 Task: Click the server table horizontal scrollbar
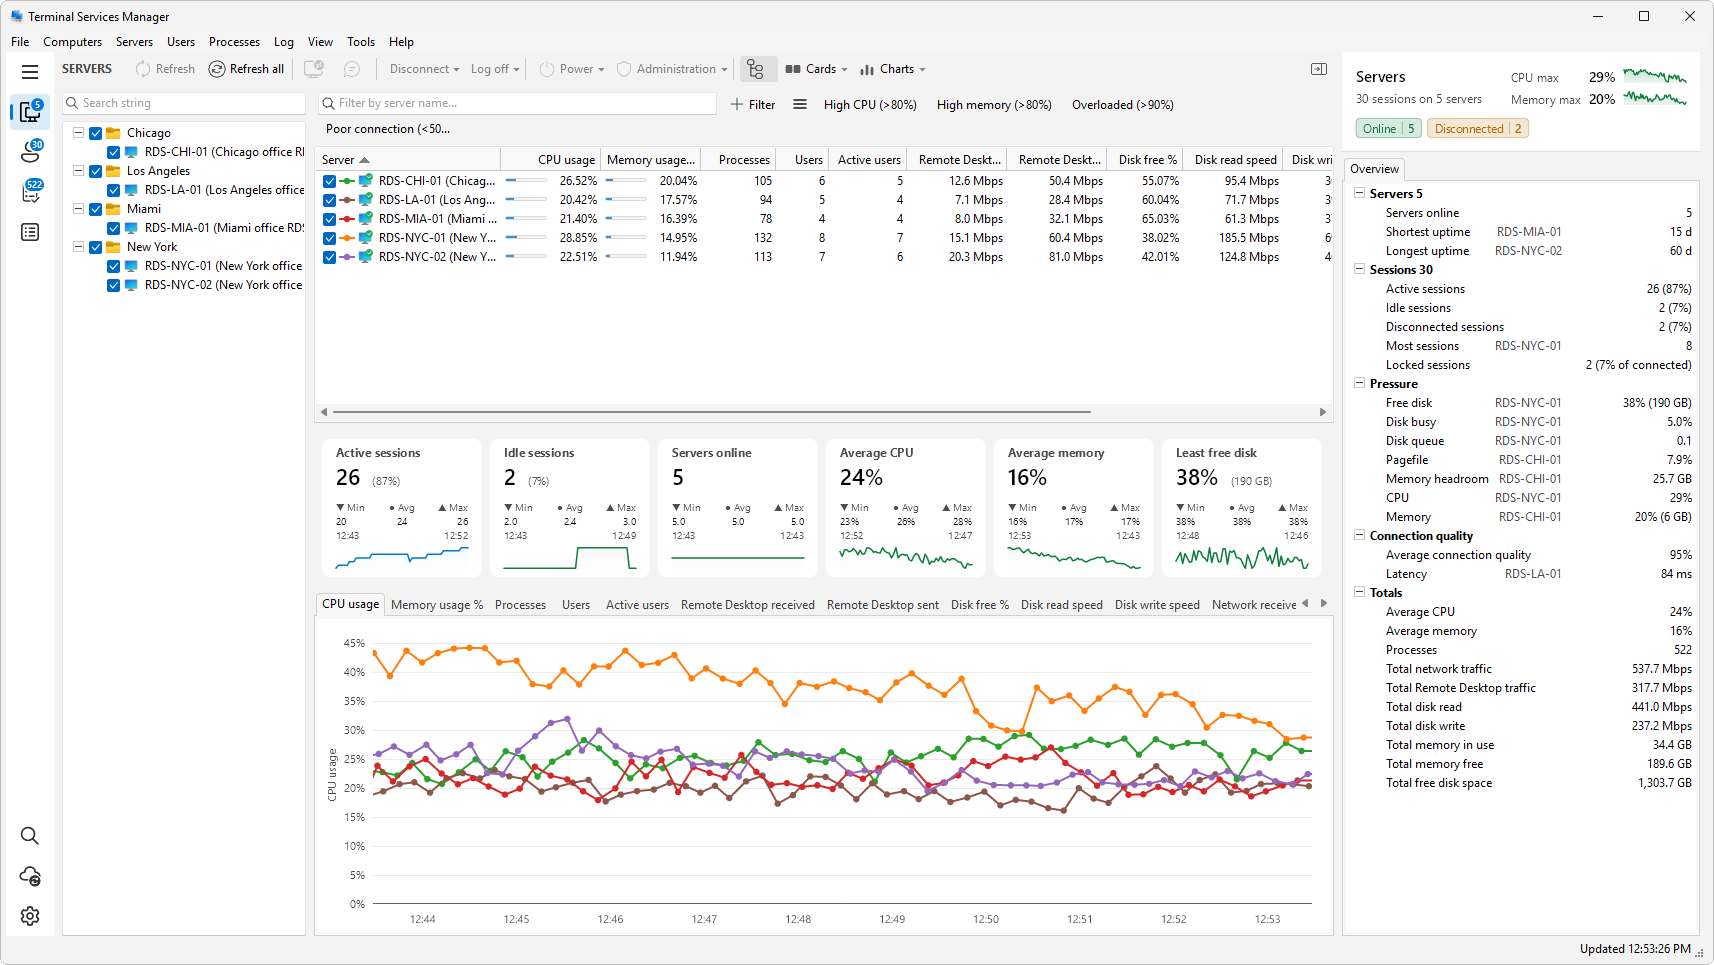[x=711, y=412]
